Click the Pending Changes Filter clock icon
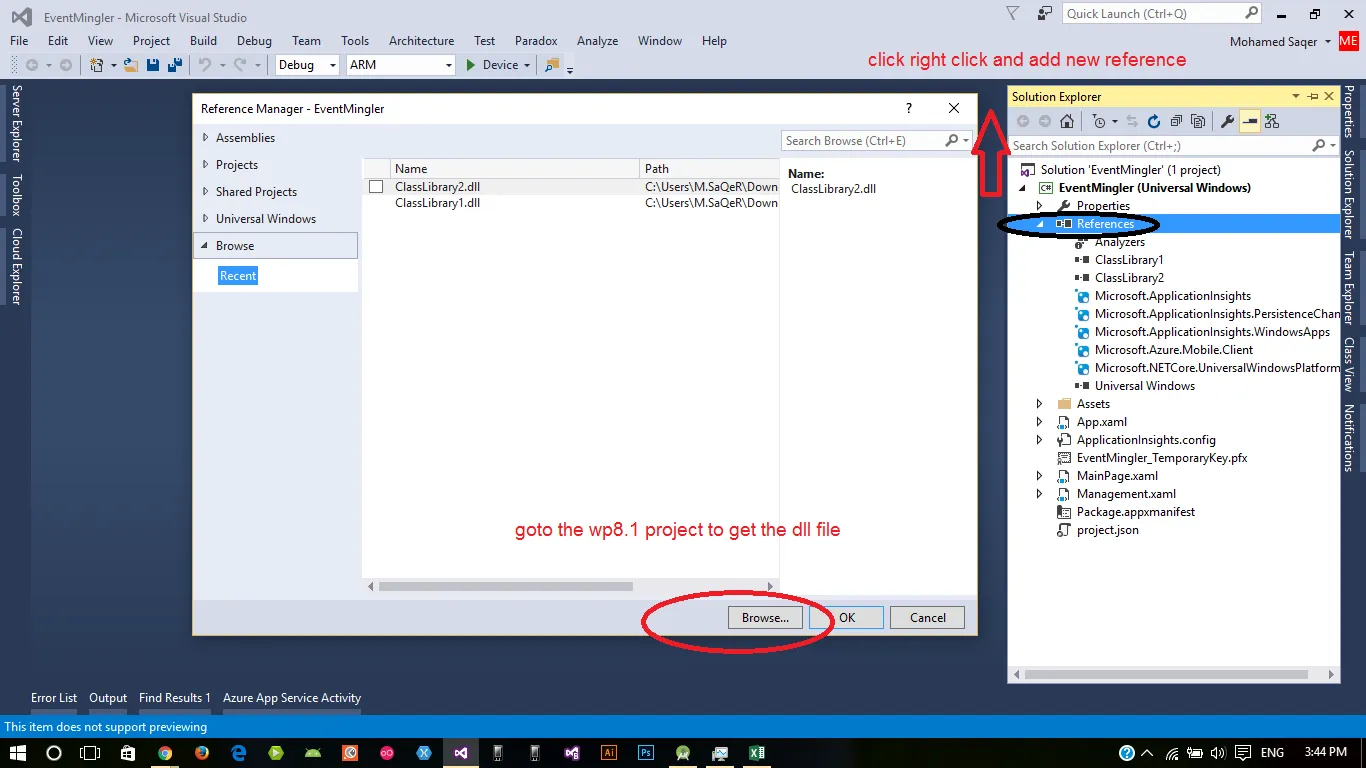 click(x=1099, y=121)
